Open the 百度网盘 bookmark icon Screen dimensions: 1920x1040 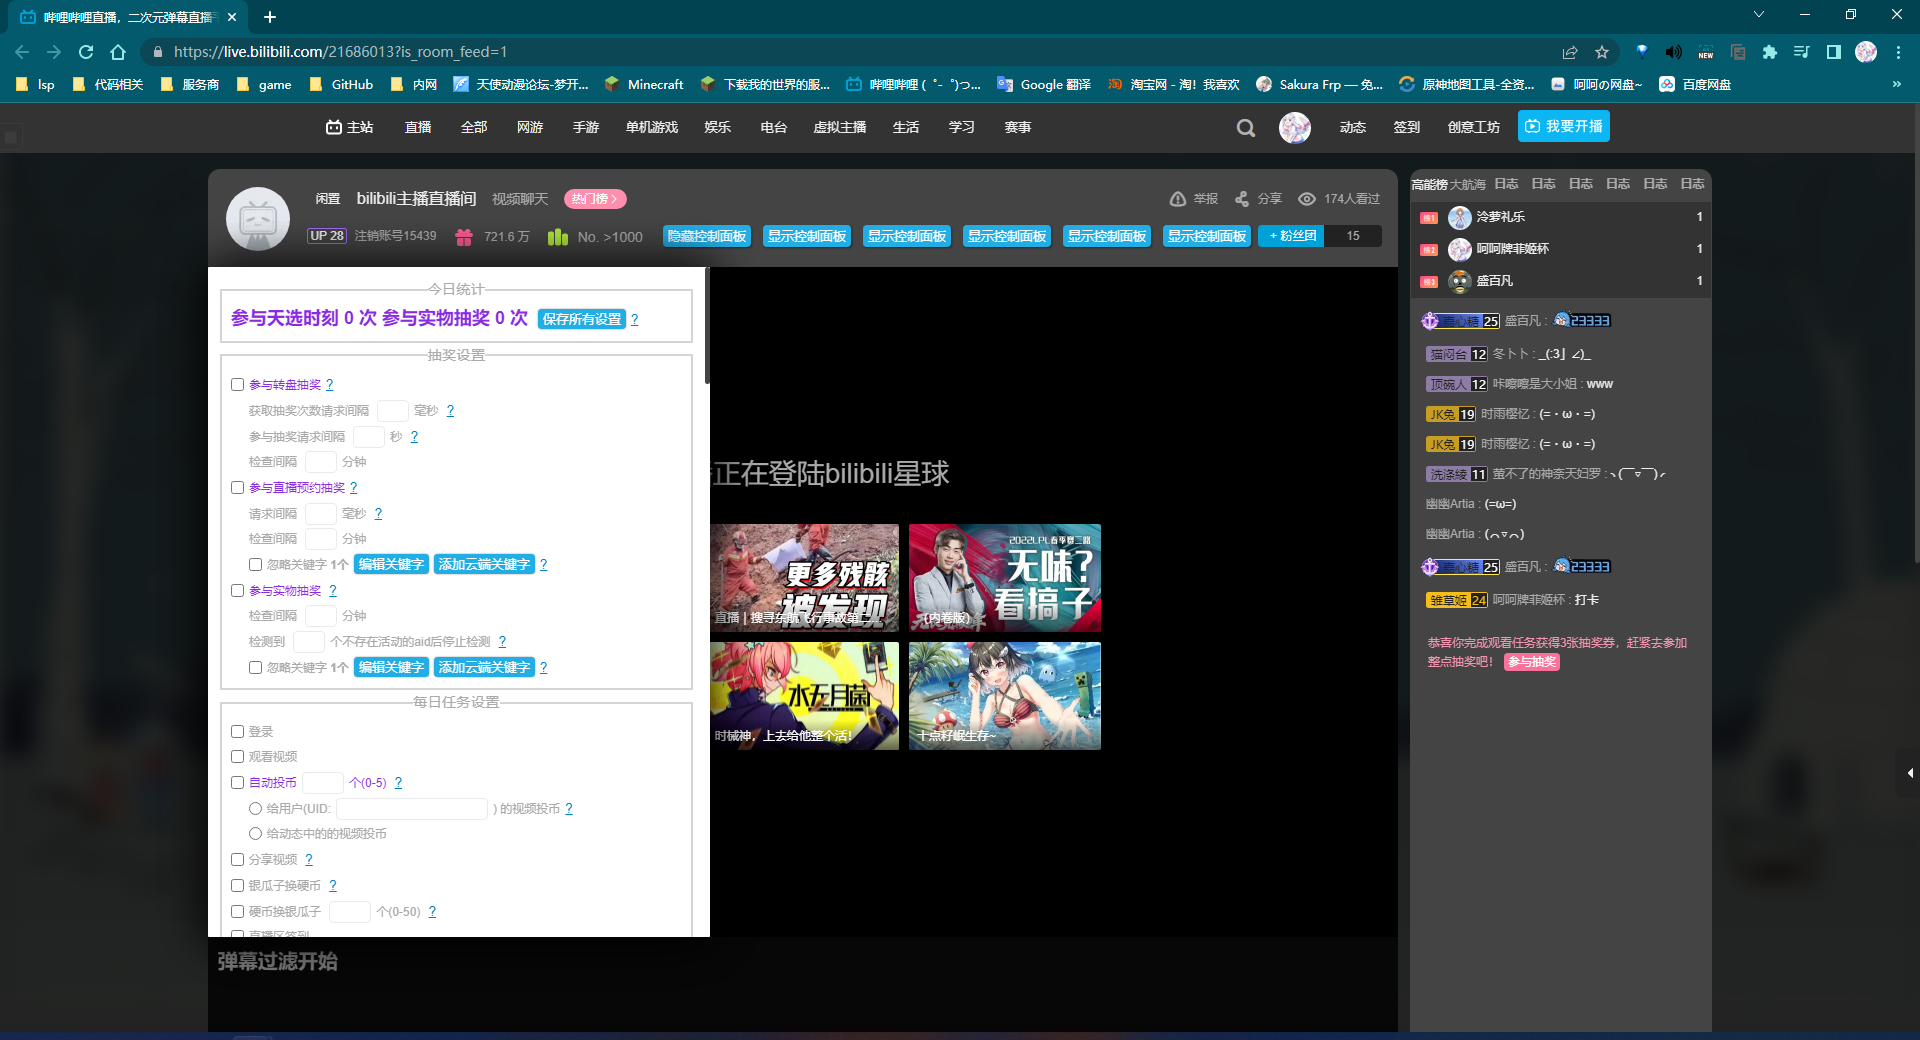pyautogui.click(x=1667, y=85)
